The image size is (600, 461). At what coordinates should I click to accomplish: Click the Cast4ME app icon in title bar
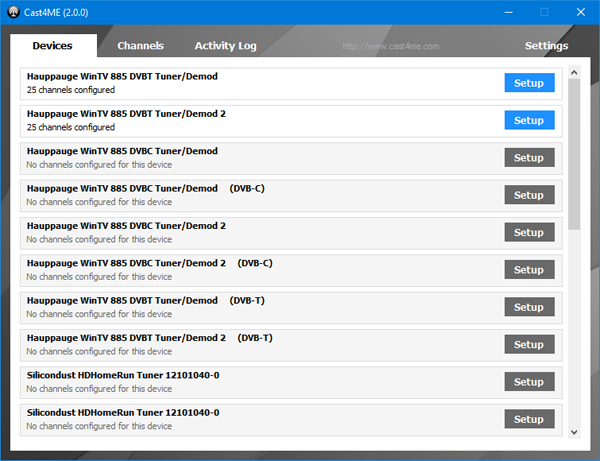[13, 12]
